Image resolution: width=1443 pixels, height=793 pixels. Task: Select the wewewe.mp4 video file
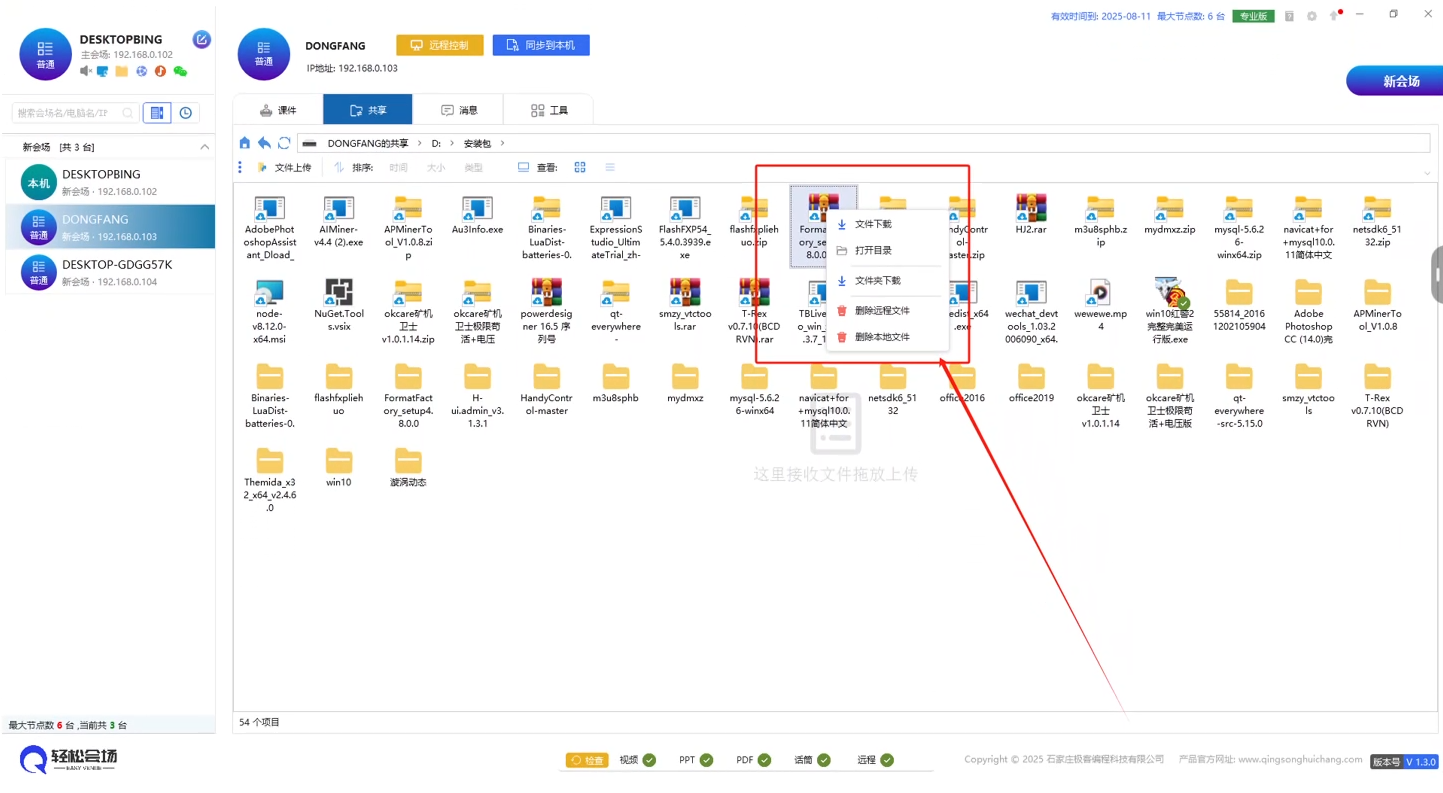1100,305
